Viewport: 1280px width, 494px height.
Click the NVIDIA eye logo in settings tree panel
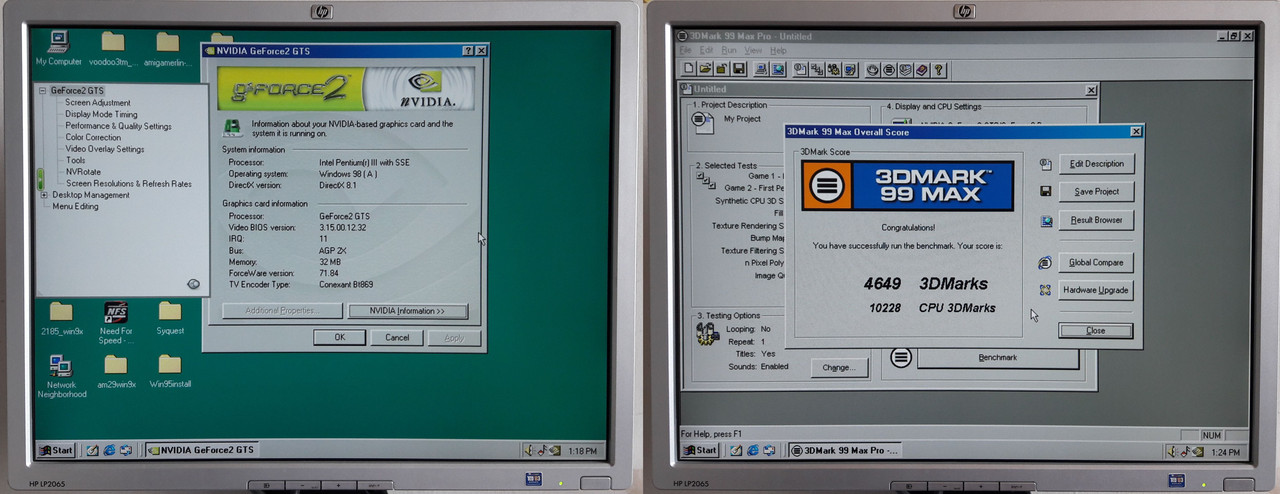[193, 284]
